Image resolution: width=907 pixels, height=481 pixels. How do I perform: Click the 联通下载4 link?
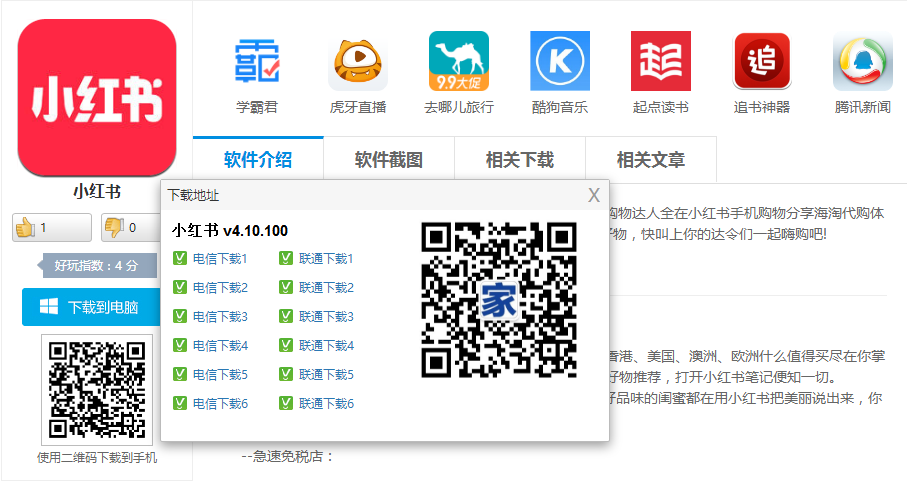[326, 345]
